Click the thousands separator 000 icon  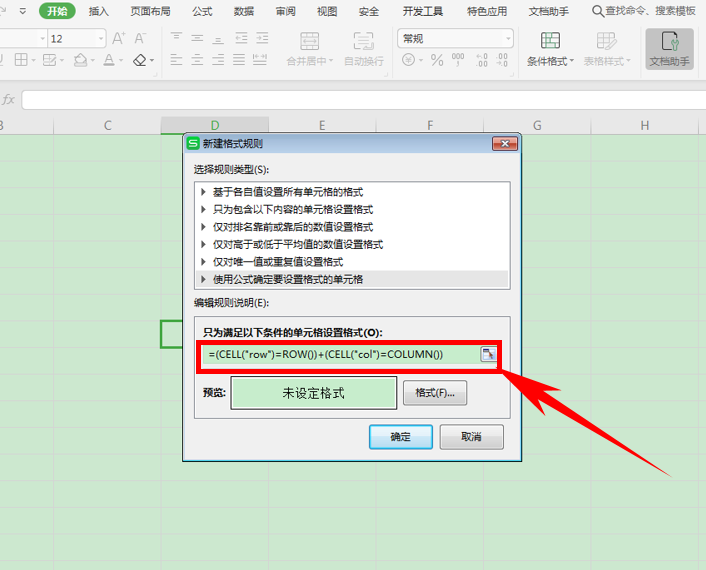(x=458, y=59)
